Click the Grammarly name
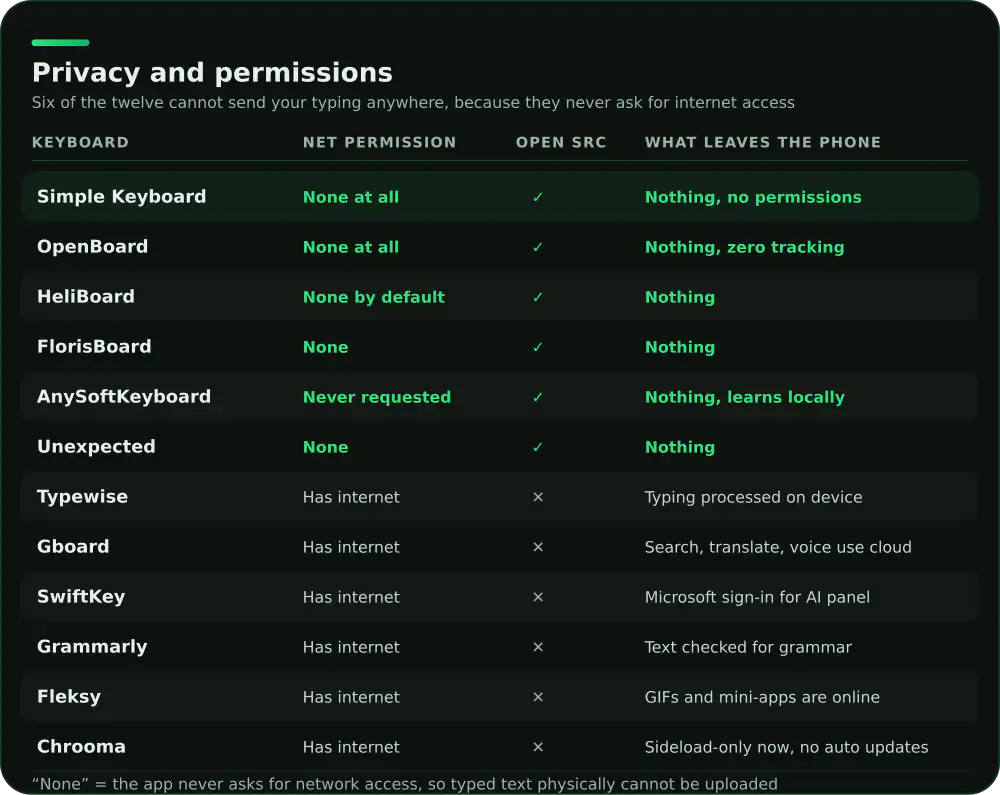Screen dimensions: 1000x795 [x=92, y=646]
